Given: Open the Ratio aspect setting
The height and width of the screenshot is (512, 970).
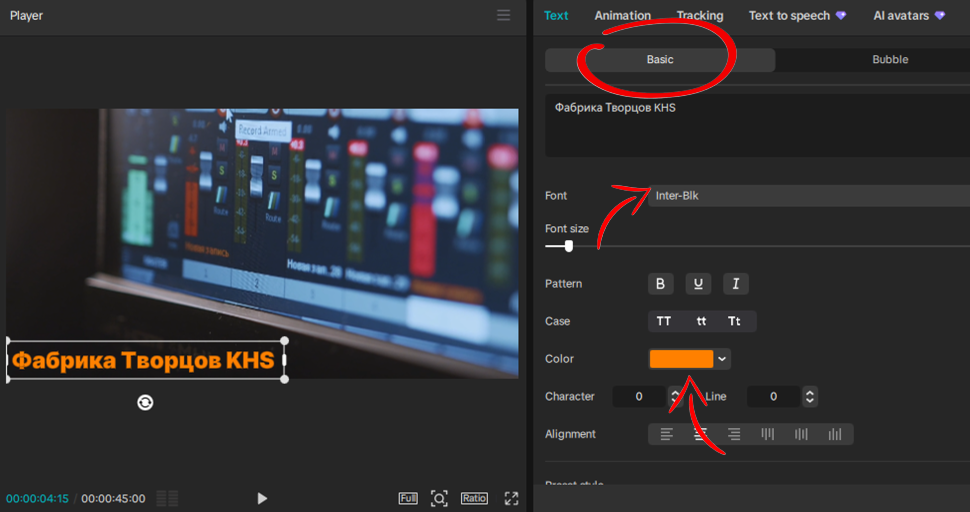Looking at the screenshot, I should (x=474, y=498).
